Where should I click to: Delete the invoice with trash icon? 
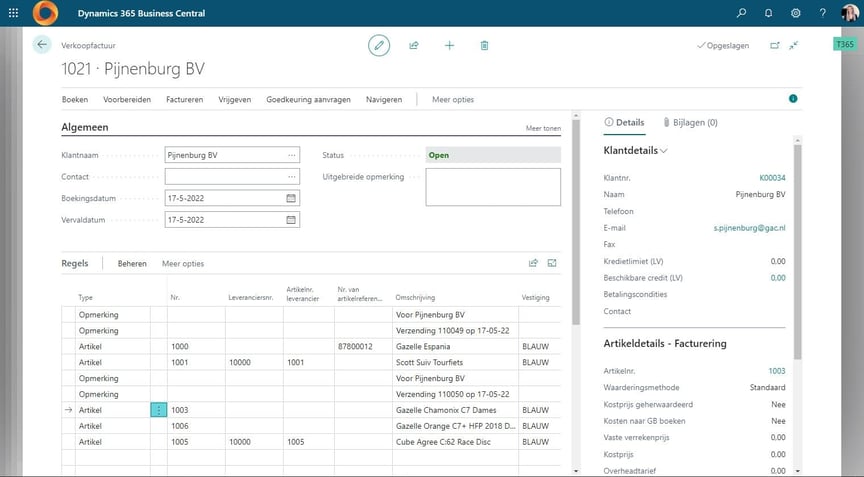coord(484,45)
